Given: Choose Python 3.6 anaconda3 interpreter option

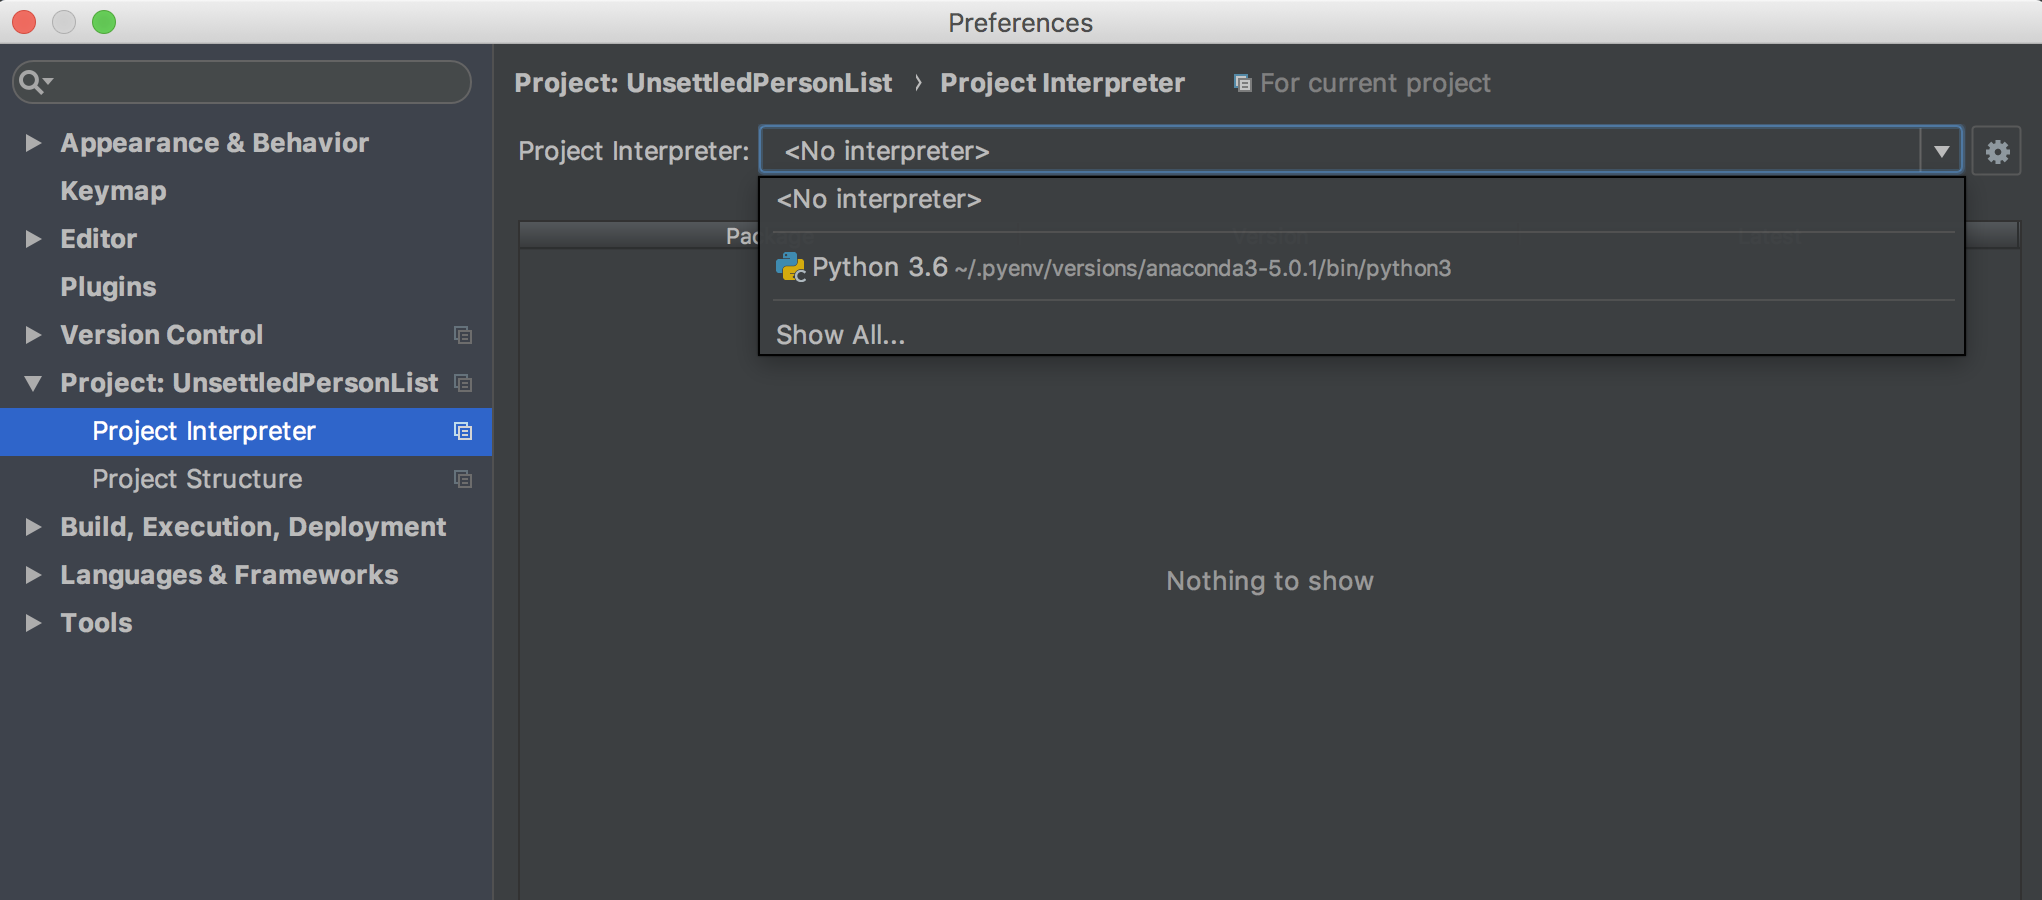Looking at the screenshot, I should pyautogui.click(x=1362, y=267).
